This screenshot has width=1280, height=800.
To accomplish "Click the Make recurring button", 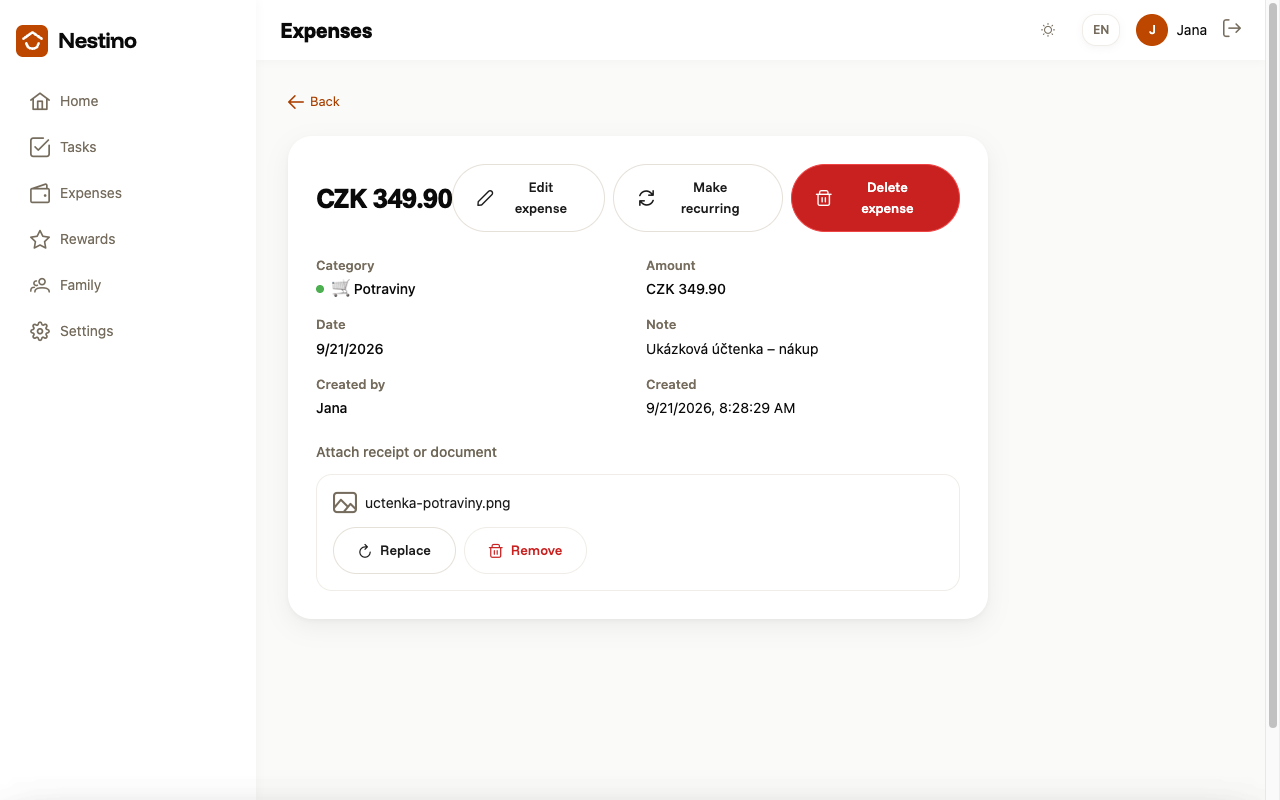I will point(698,198).
